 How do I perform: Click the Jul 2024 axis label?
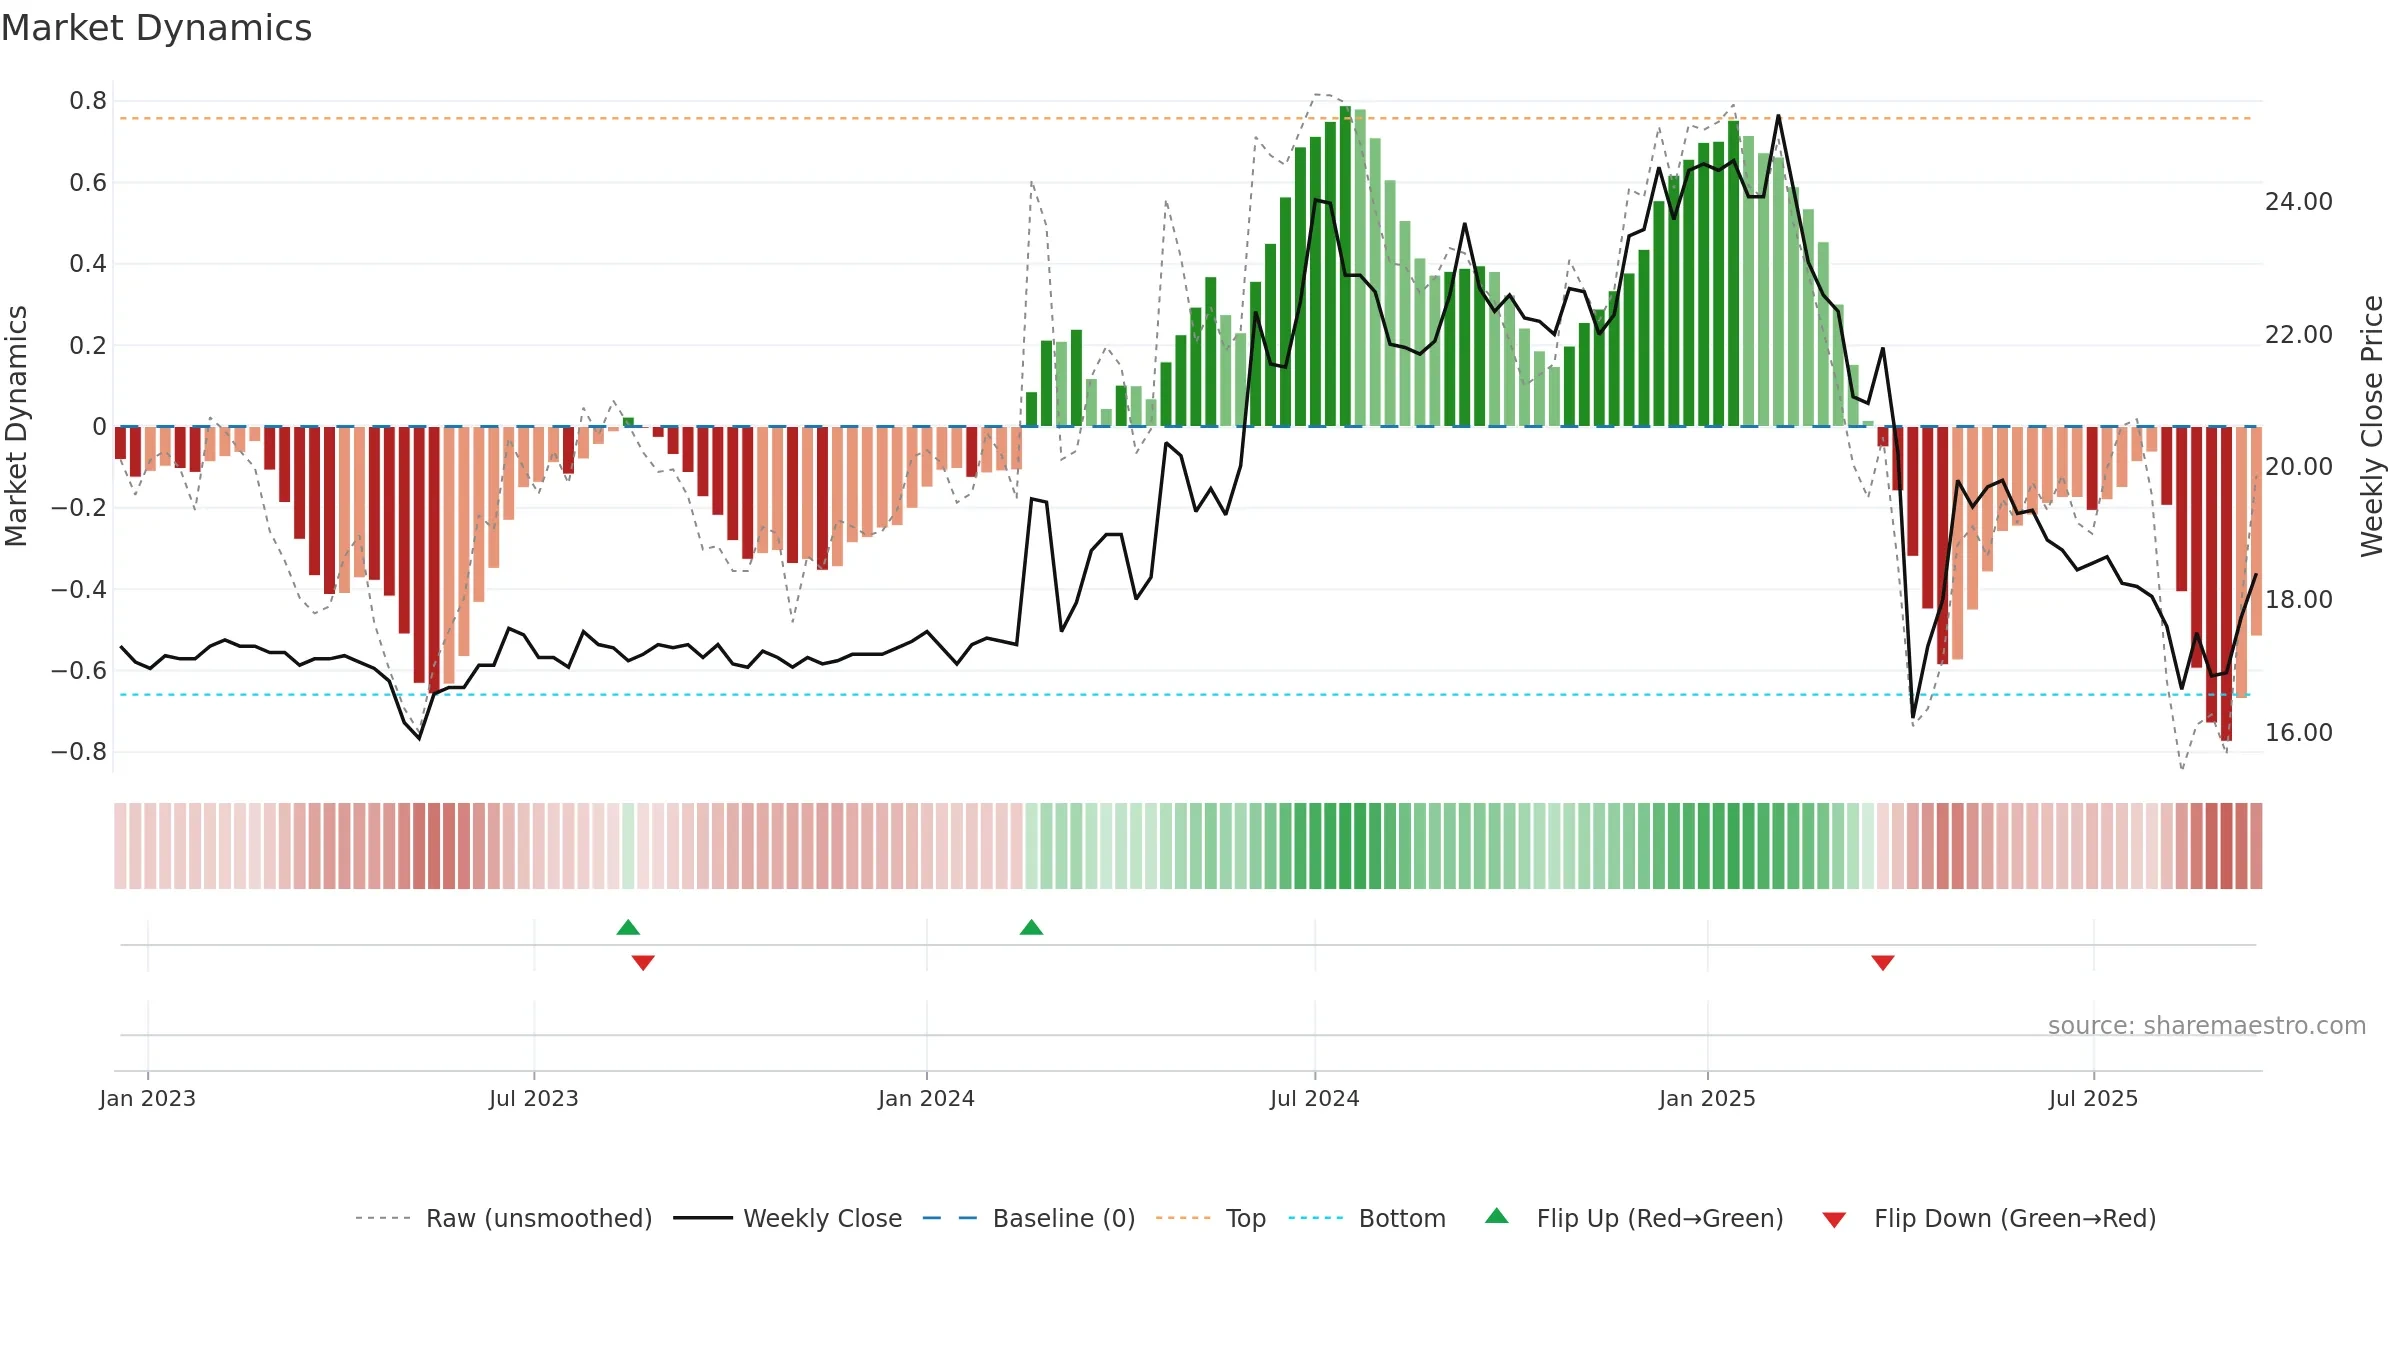pos(1315,1098)
